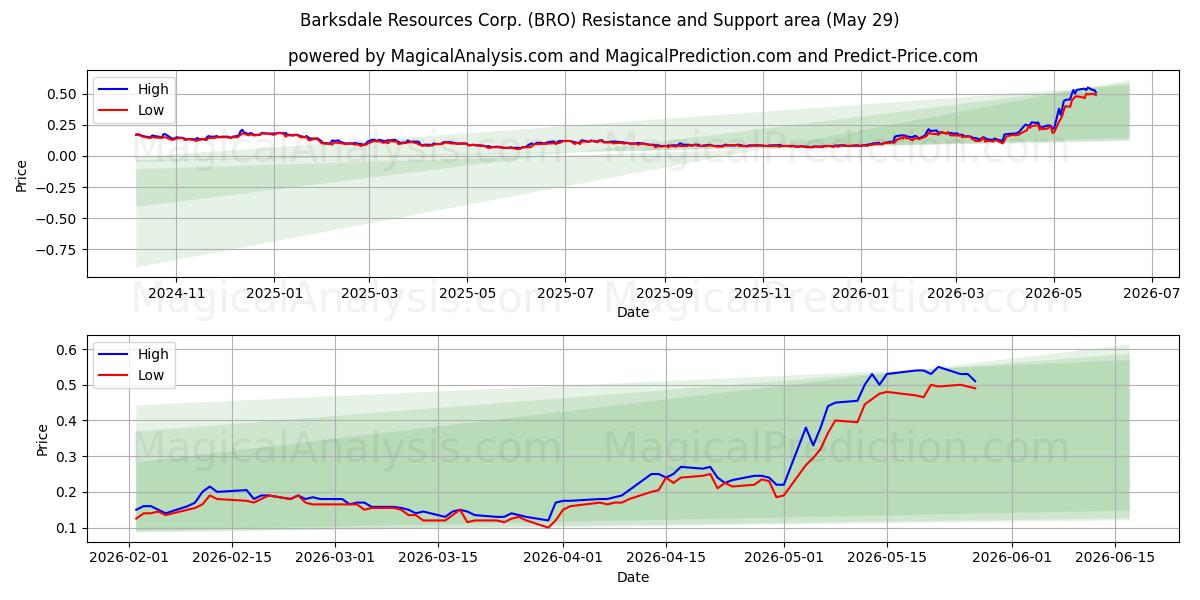Click the 0.50 price tick on top chart
Screen dimensions: 1200x600
pos(63,94)
